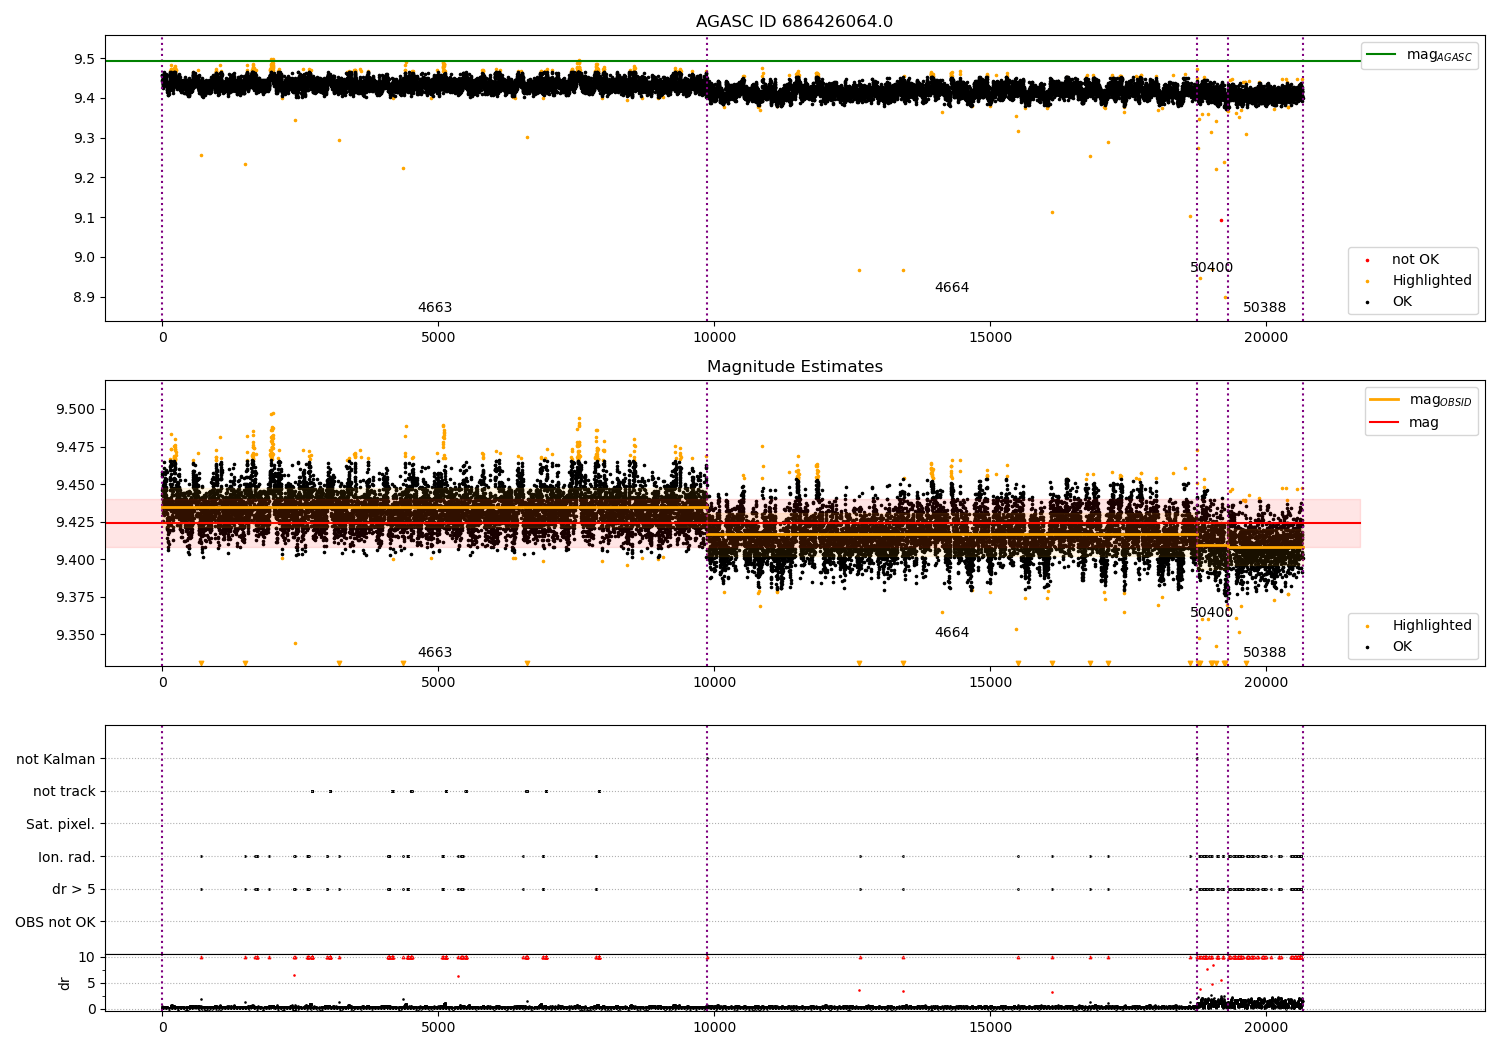Image resolution: width=1500 pixels, height=1050 pixels.
Task: Click y-axis tick 9.5 on top plot
Action: coord(84,59)
